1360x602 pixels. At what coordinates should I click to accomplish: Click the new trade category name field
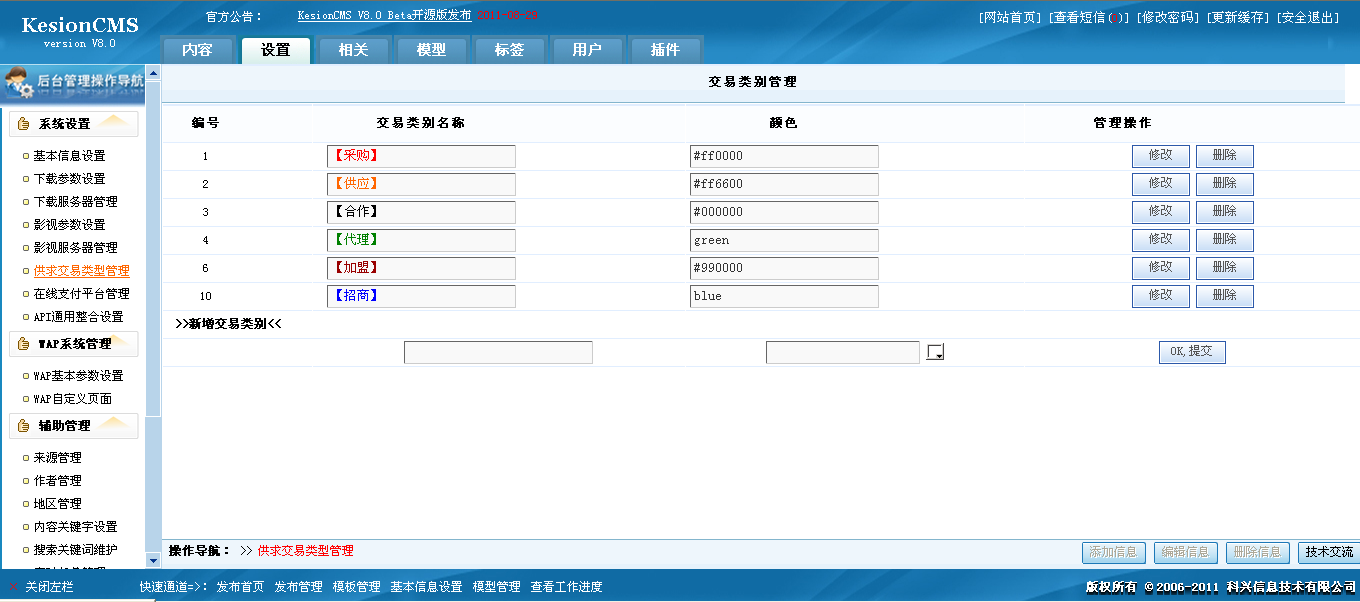(498, 353)
